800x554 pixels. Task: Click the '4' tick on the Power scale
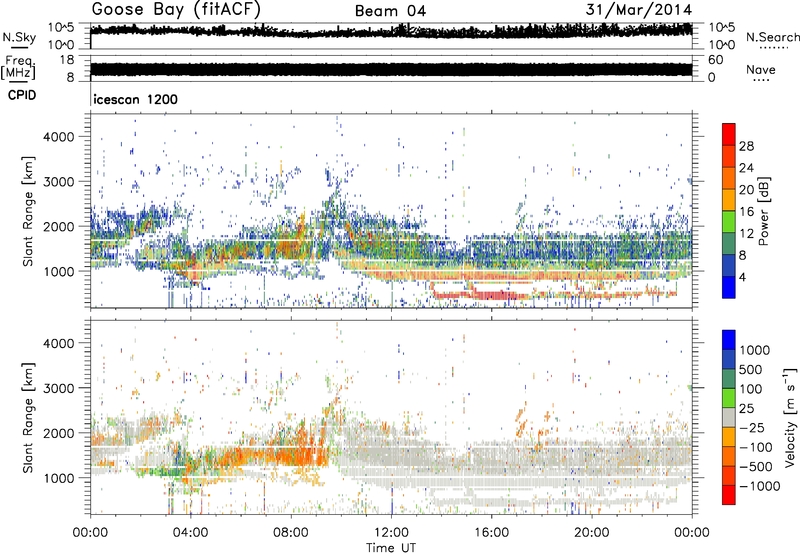[x=743, y=277]
